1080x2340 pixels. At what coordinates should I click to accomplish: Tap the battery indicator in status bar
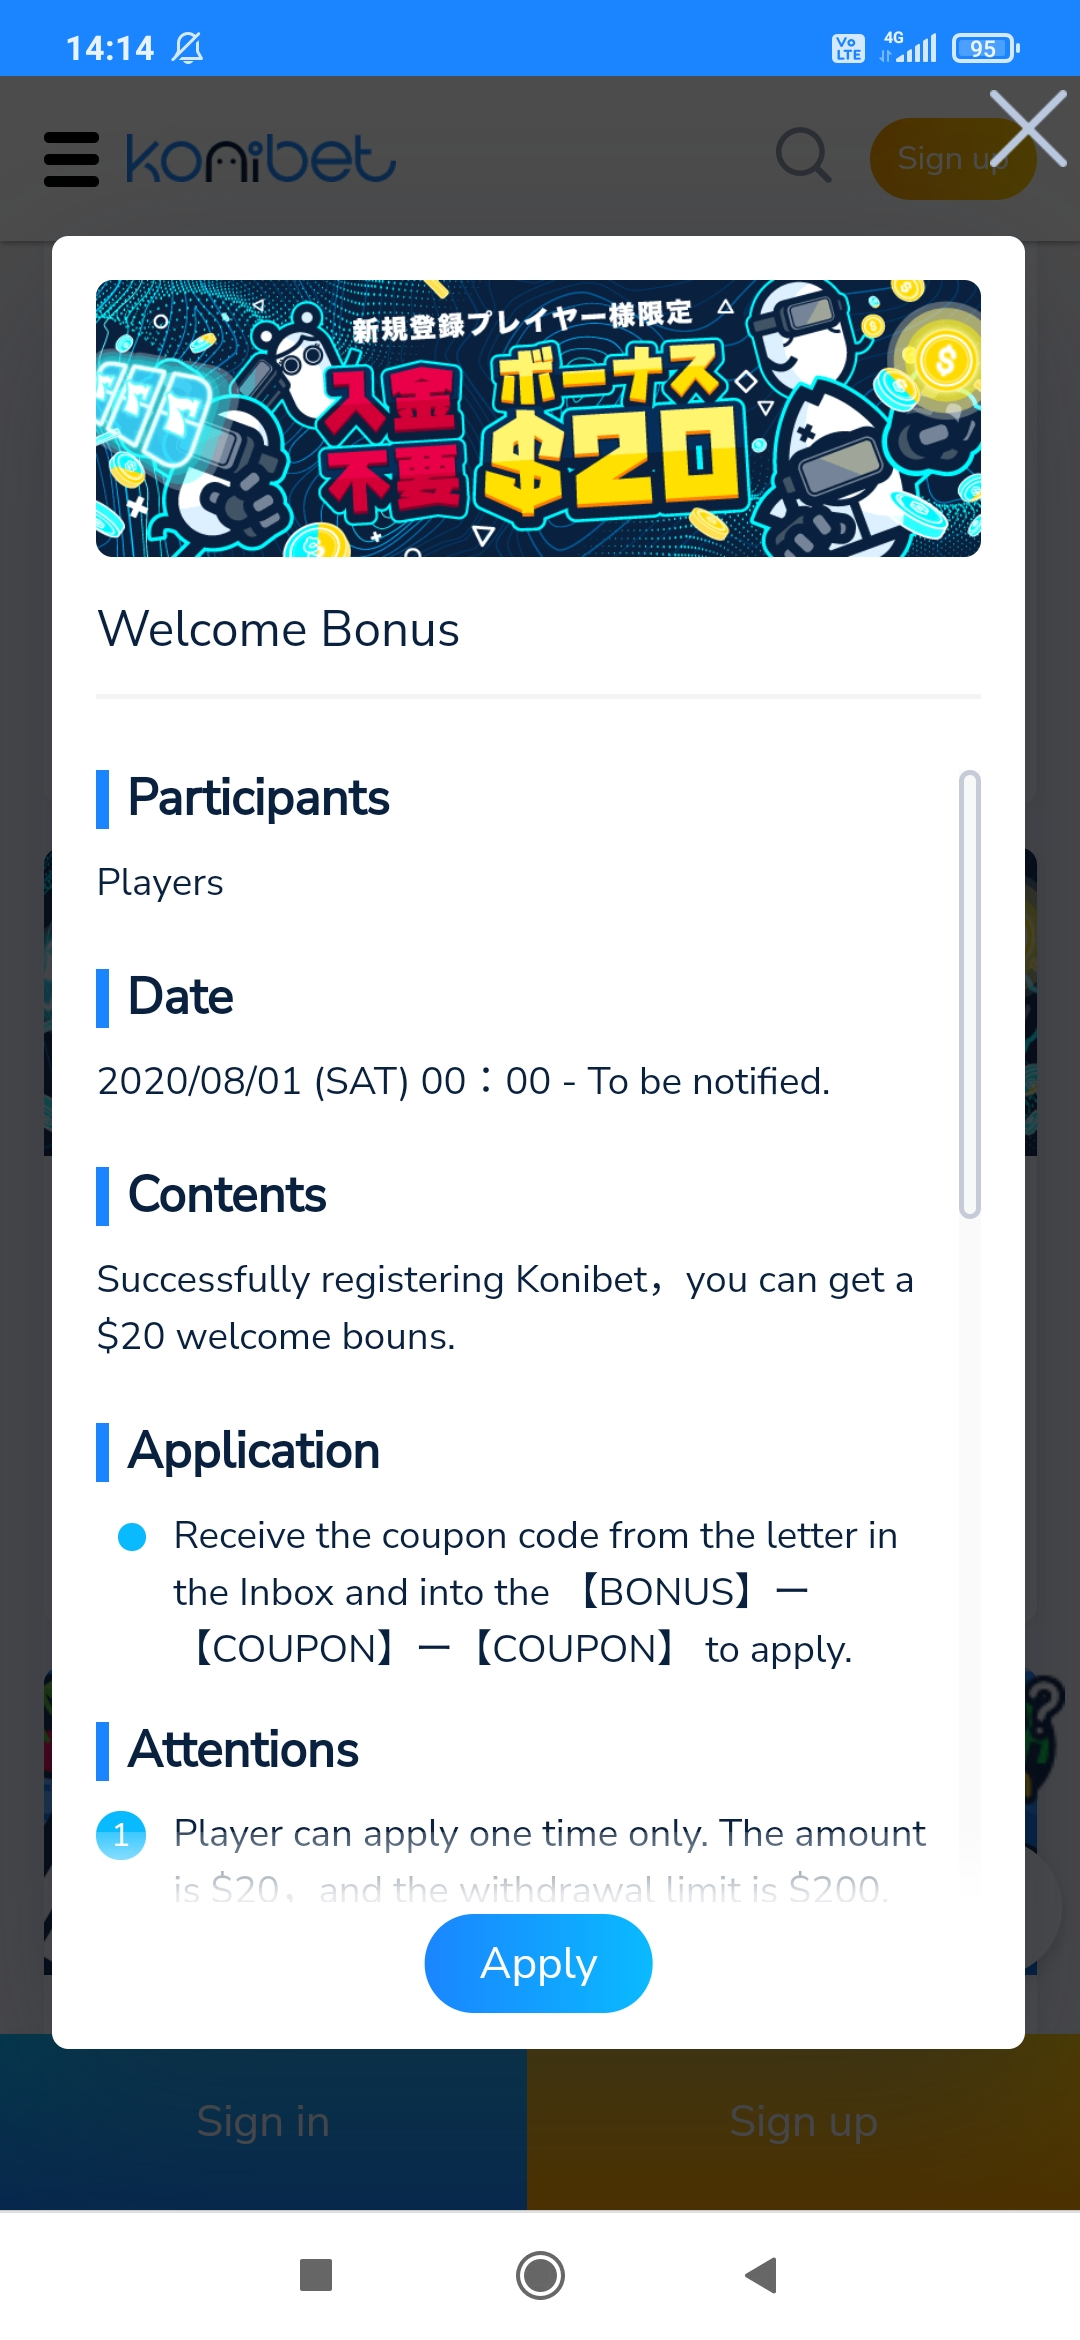pyautogui.click(x=986, y=48)
